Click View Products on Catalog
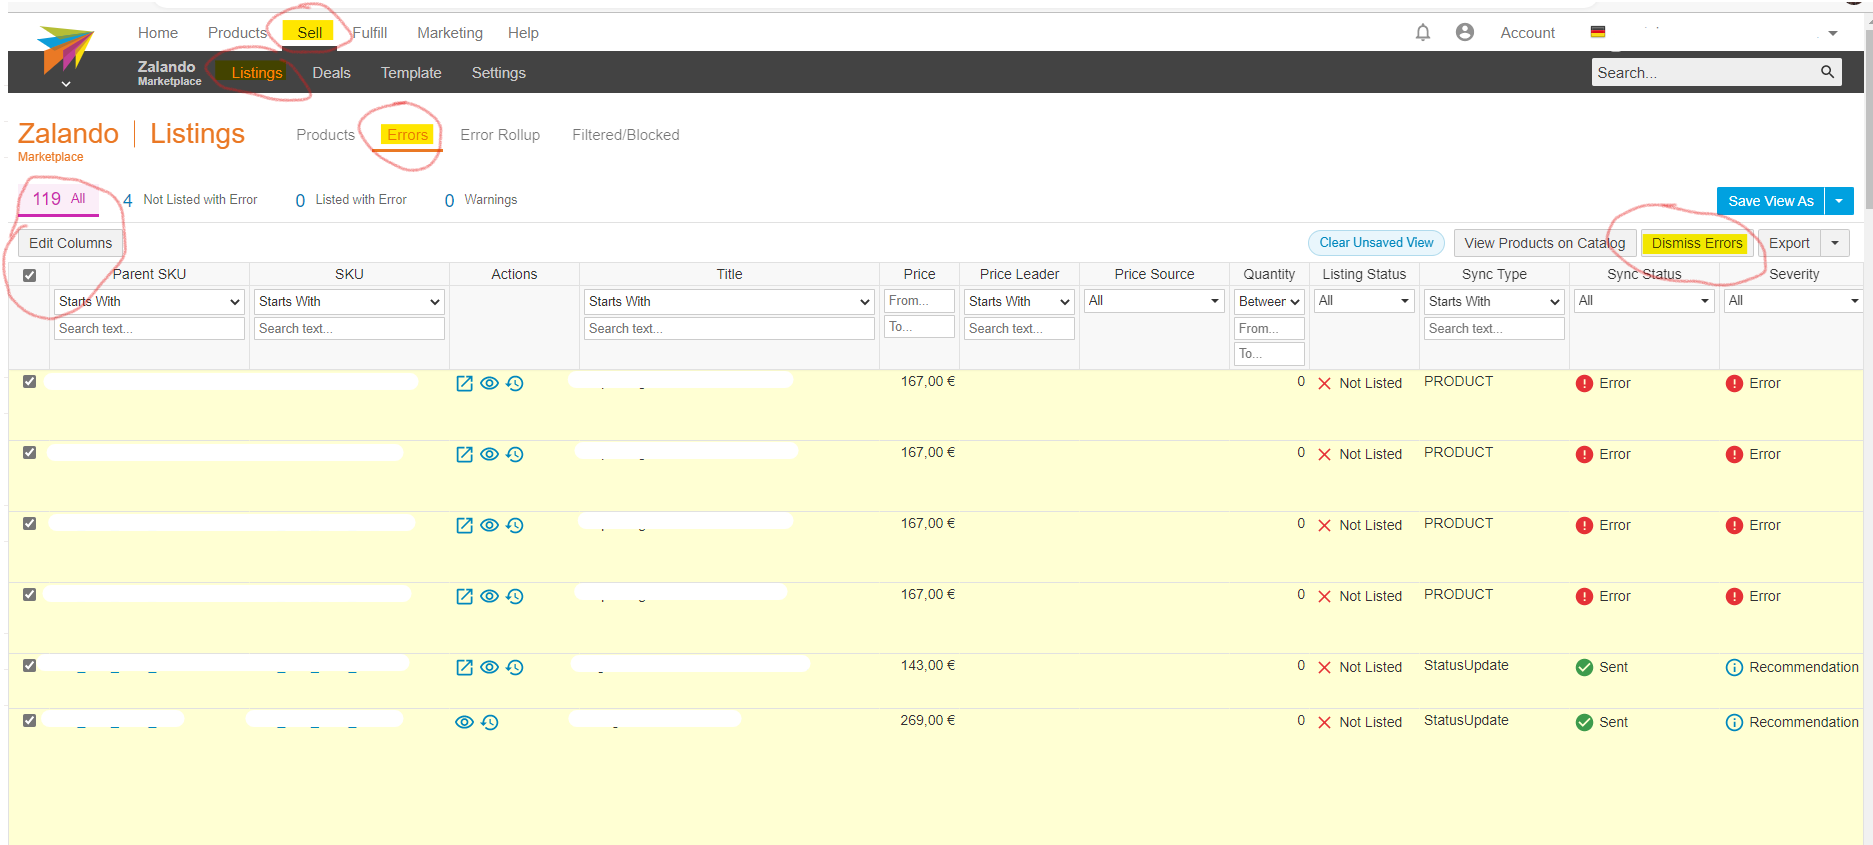 click(1545, 243)
